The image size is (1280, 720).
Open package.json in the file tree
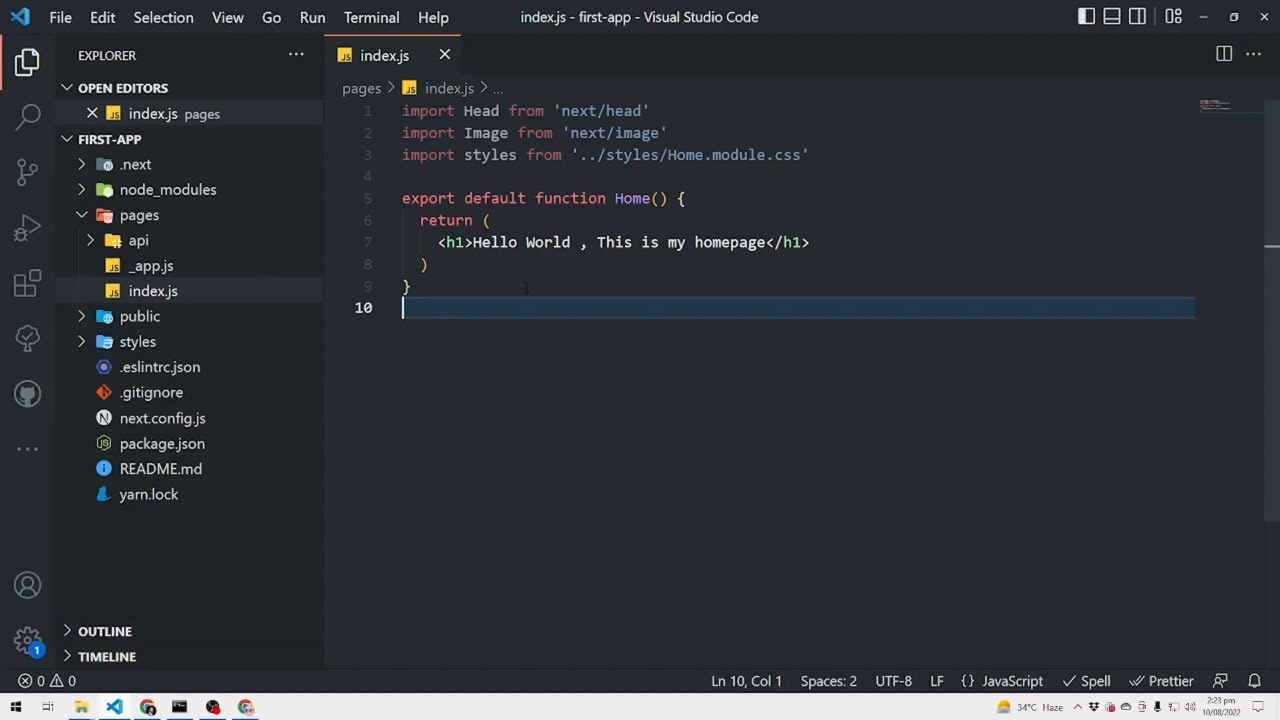[162, 443]
